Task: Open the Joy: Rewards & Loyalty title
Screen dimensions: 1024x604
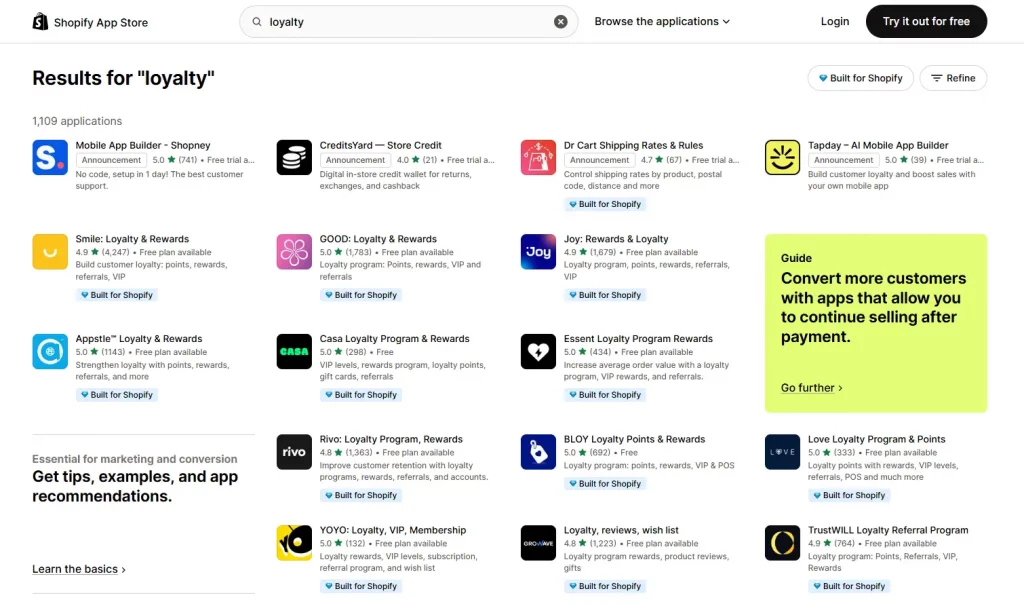Action: pyautogui.click(x=616, y=239)
